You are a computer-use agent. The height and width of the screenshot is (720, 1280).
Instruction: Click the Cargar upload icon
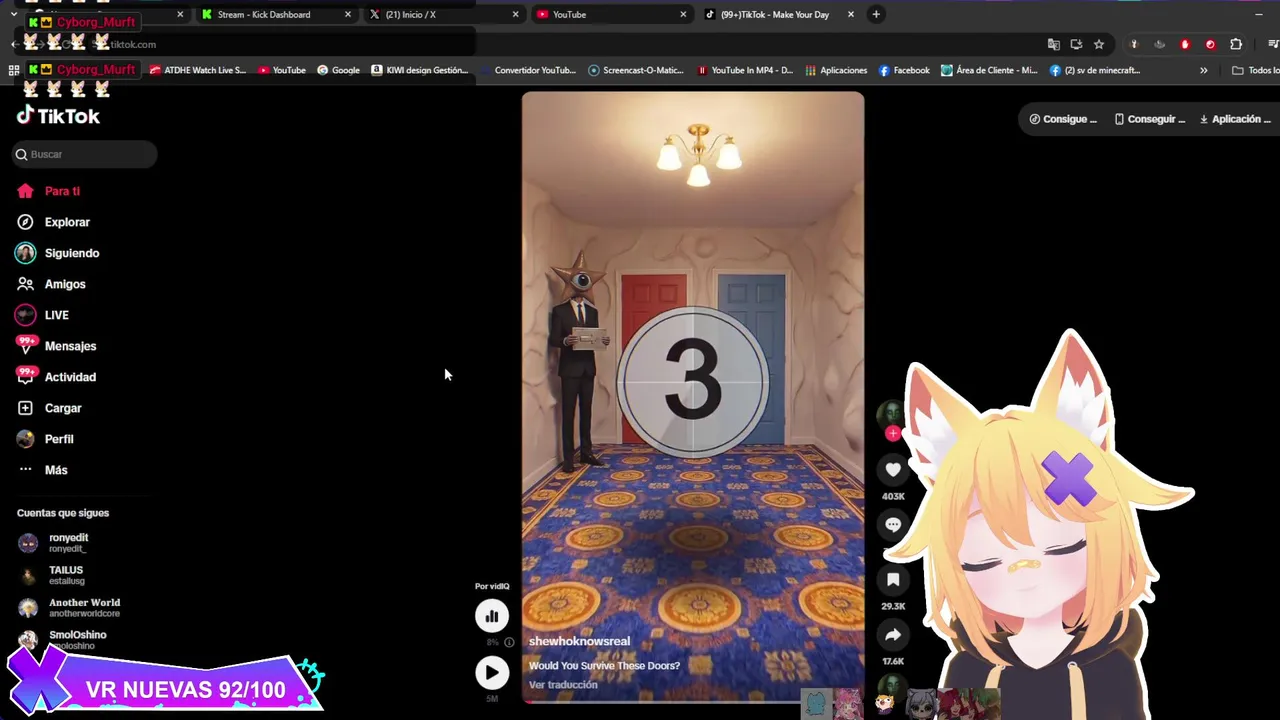pos(25,408)
